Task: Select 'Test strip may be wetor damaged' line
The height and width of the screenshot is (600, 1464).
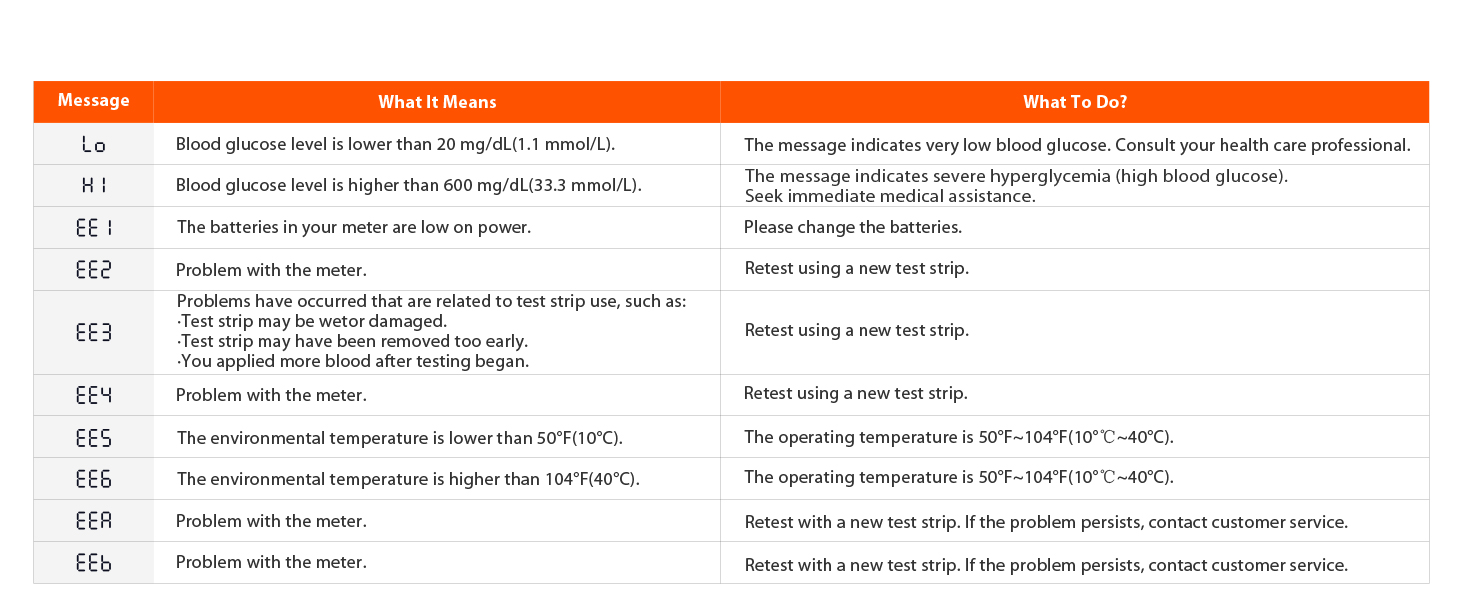Action: [311, 321]
